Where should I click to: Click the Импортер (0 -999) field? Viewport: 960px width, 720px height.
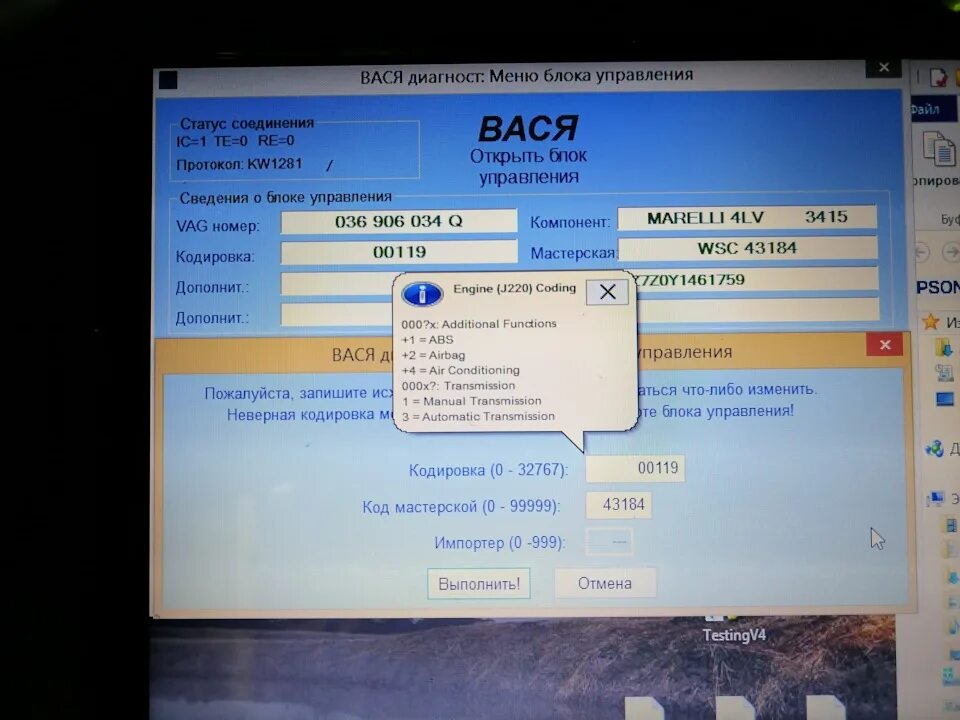pyautogui.click(x=609, y=542)
